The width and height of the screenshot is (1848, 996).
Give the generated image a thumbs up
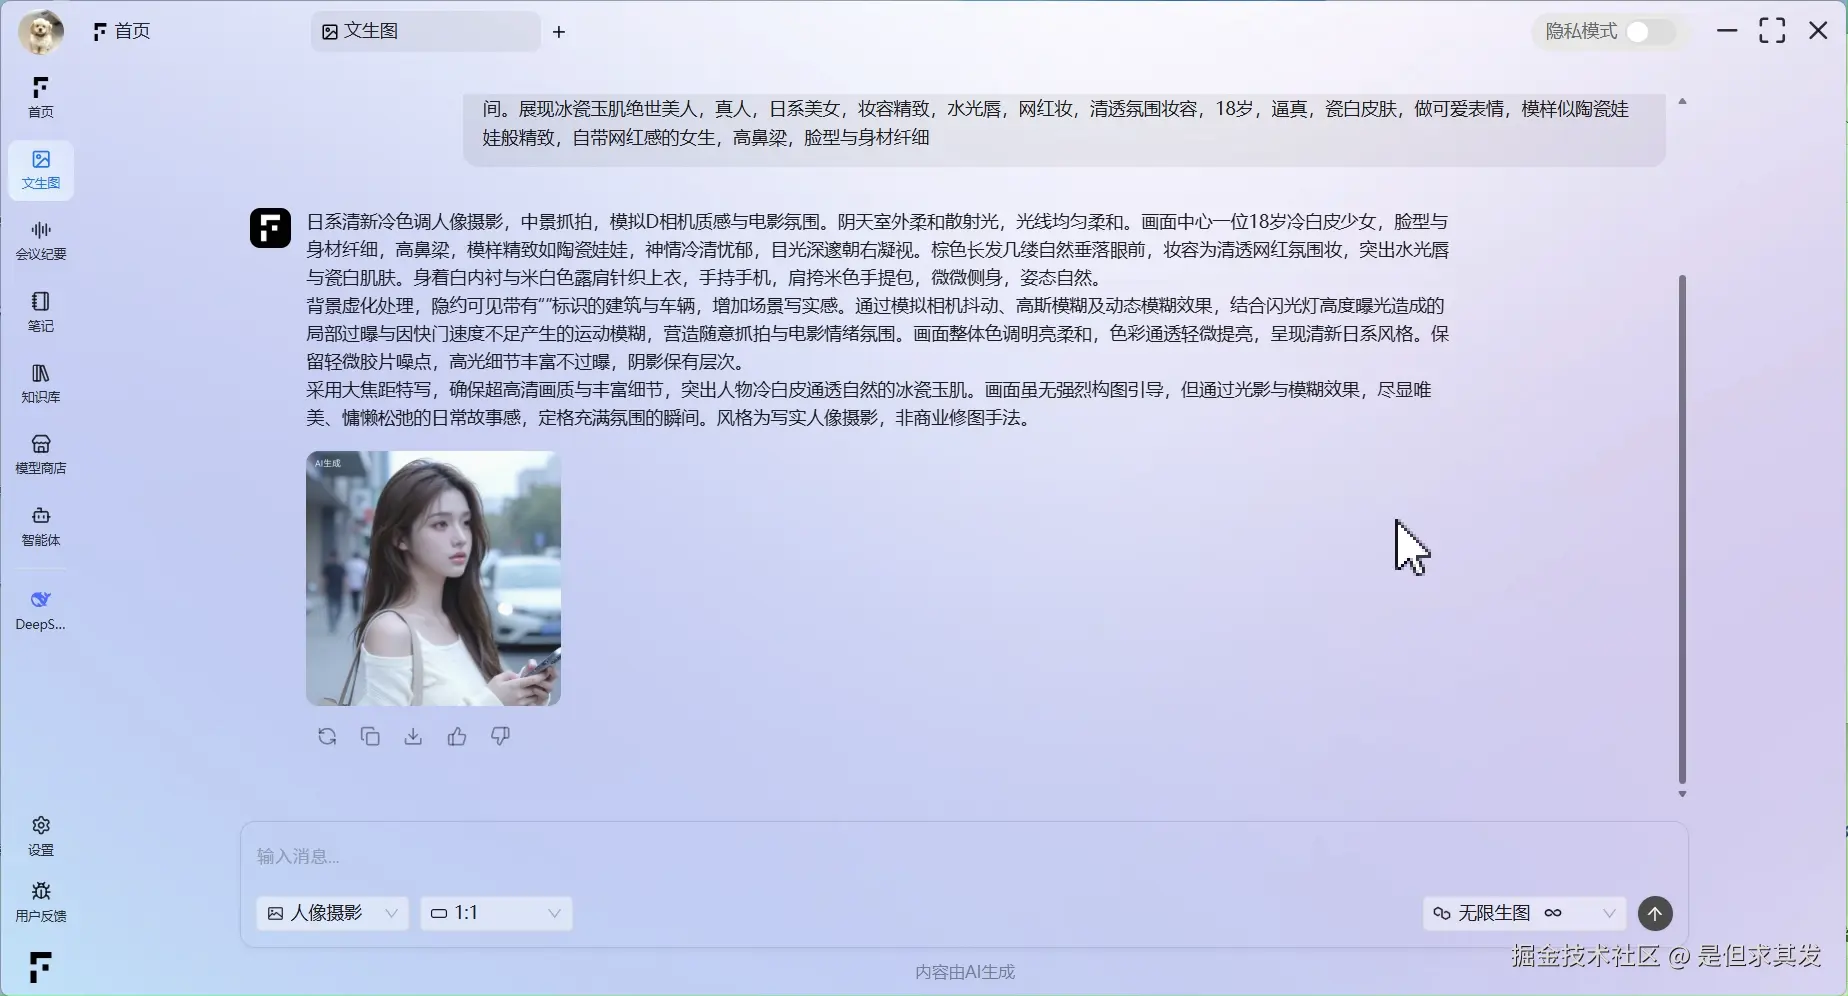456,736
